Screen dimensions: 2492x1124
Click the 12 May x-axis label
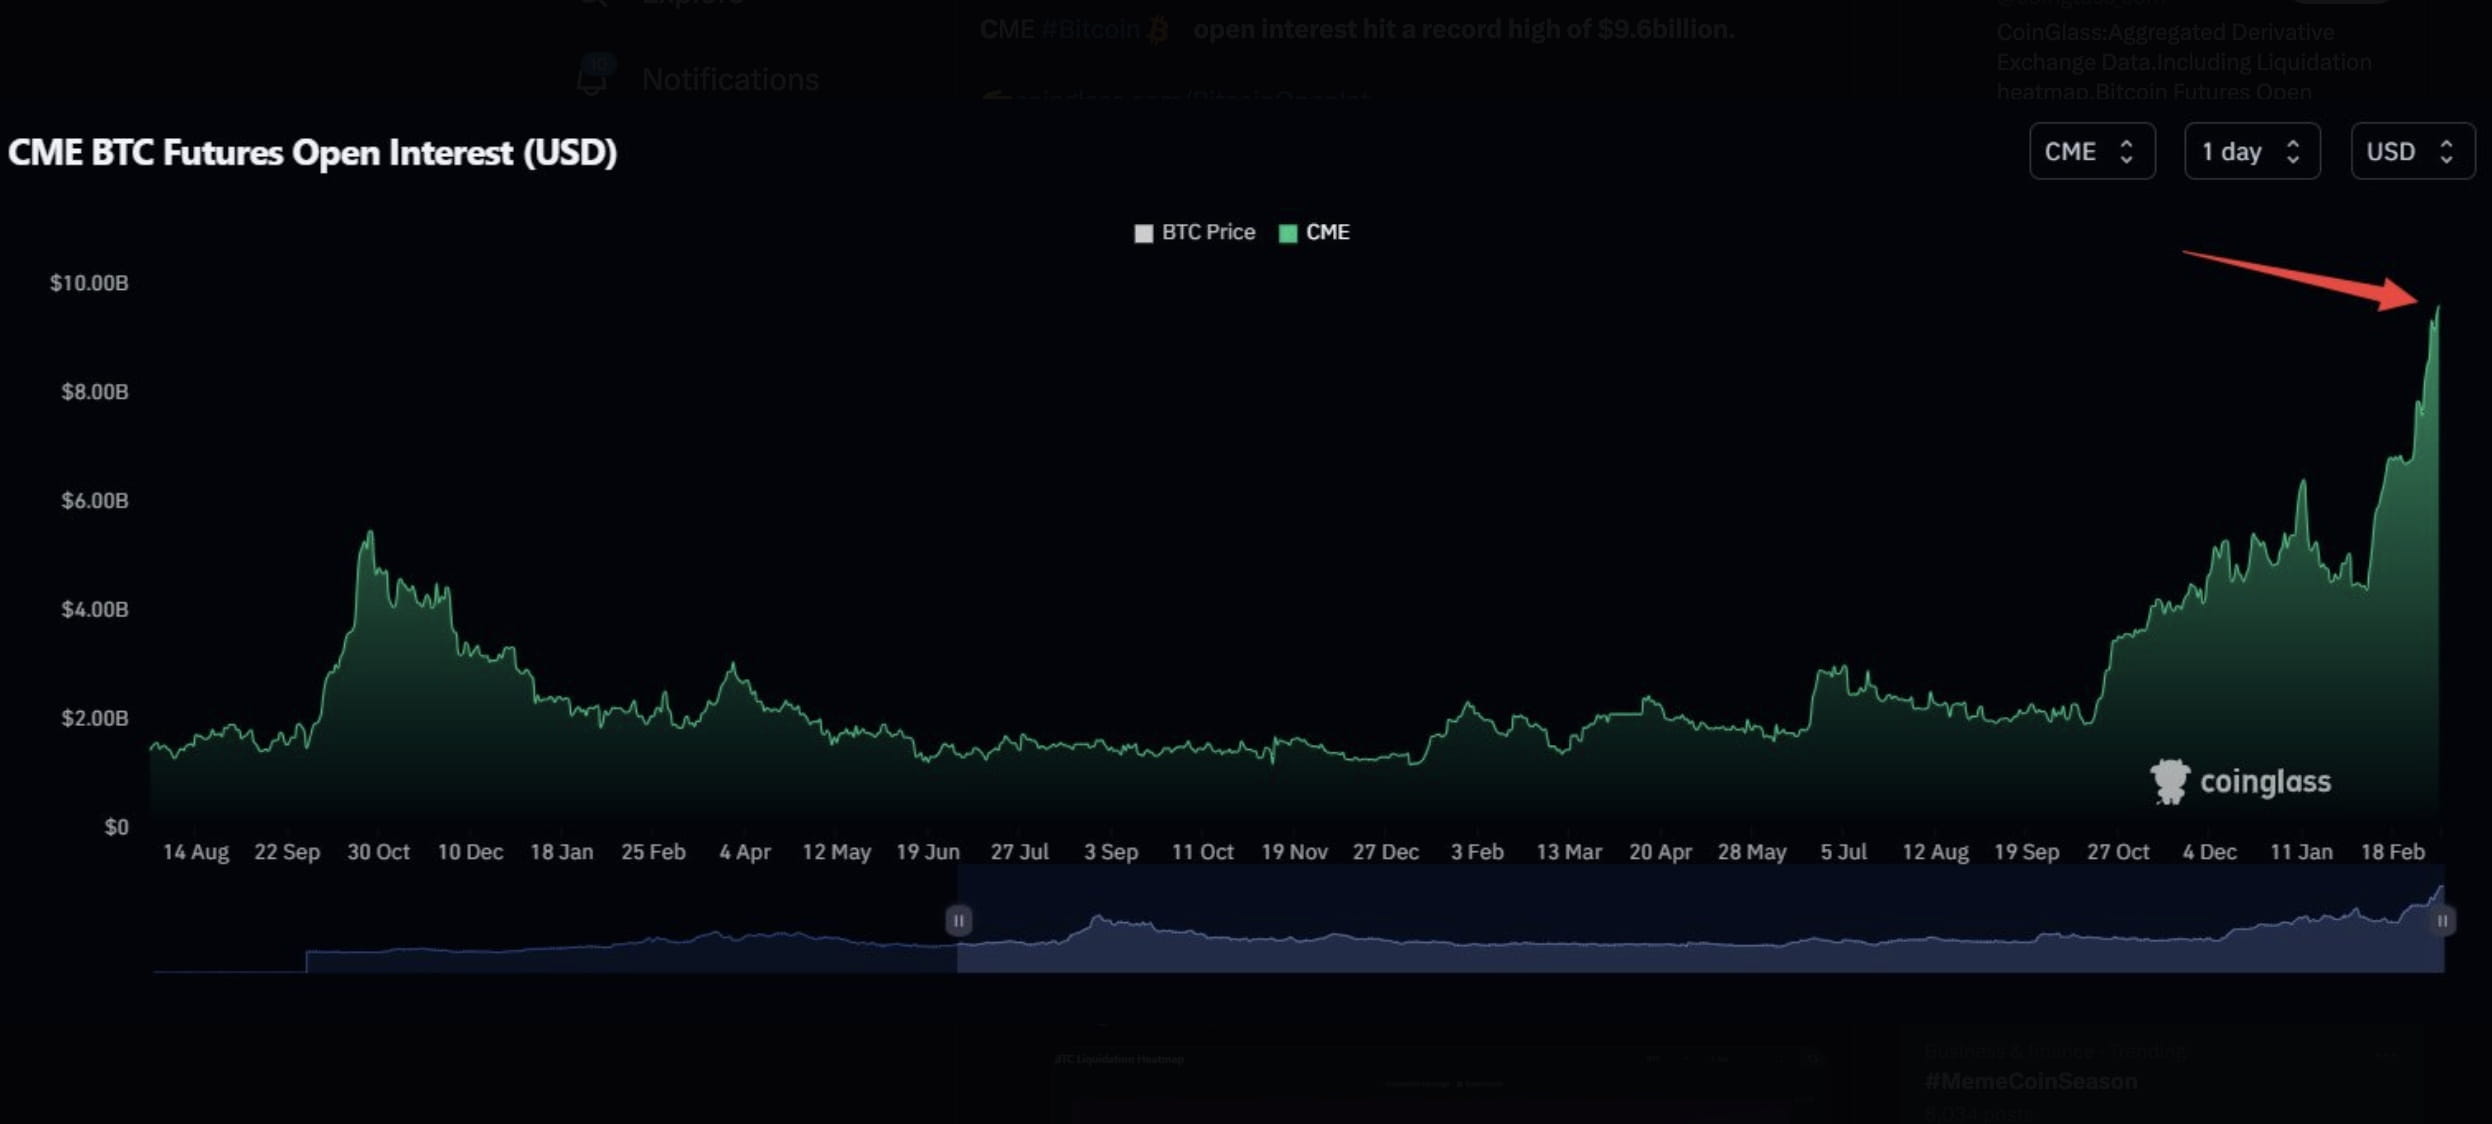point(836,852)
